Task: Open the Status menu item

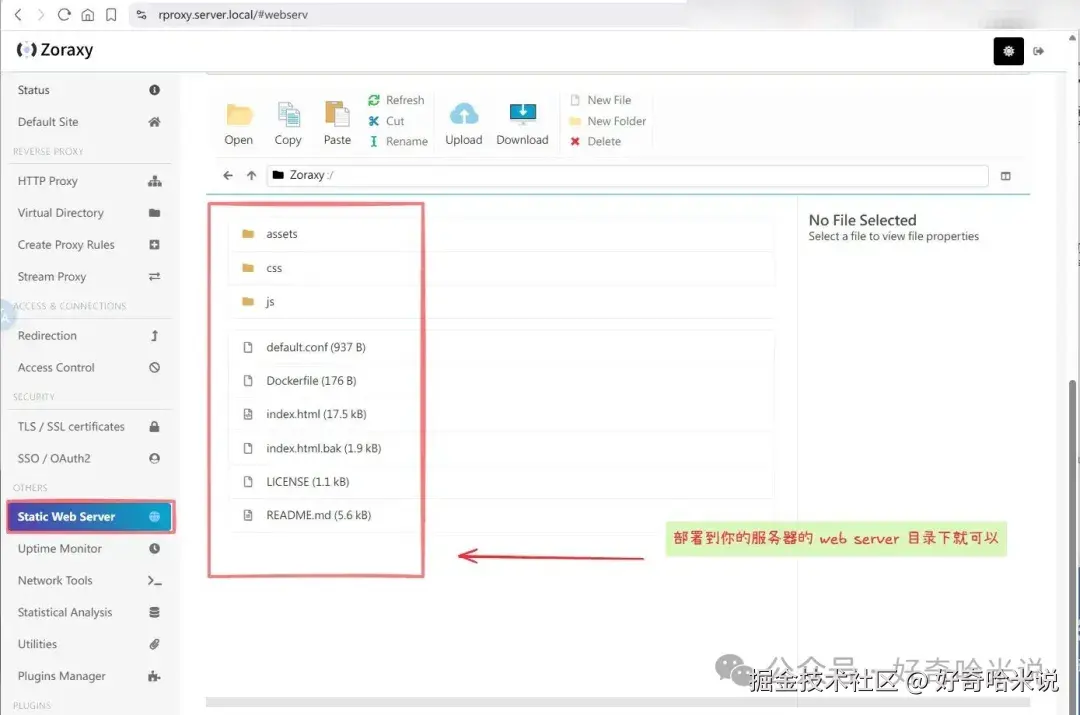Action: tap(90, 90)
